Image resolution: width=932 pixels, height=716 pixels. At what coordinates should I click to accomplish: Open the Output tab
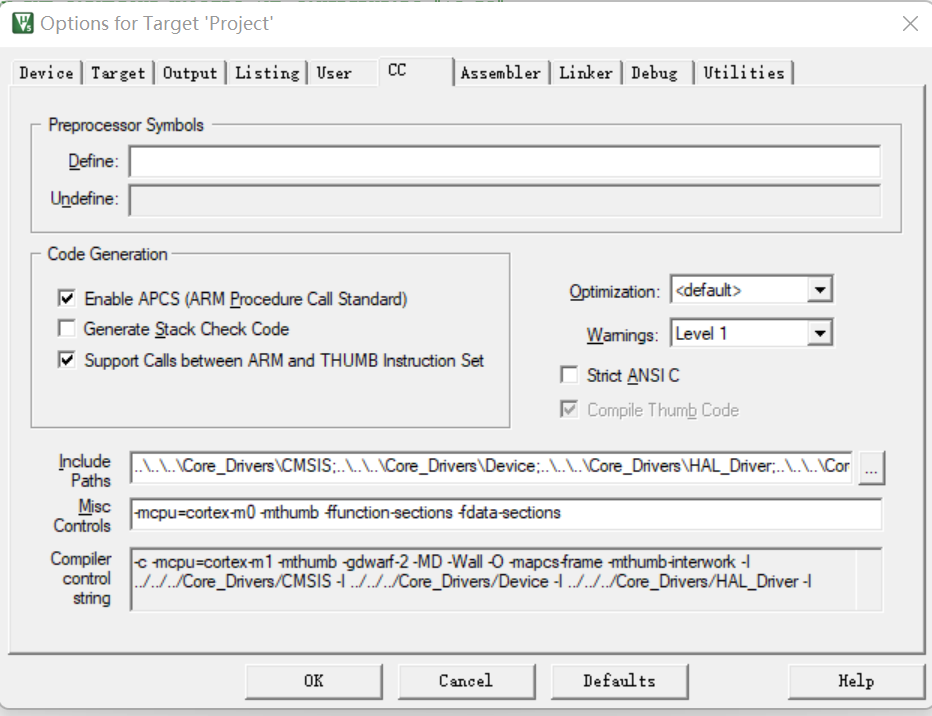[x=190, y=73]
